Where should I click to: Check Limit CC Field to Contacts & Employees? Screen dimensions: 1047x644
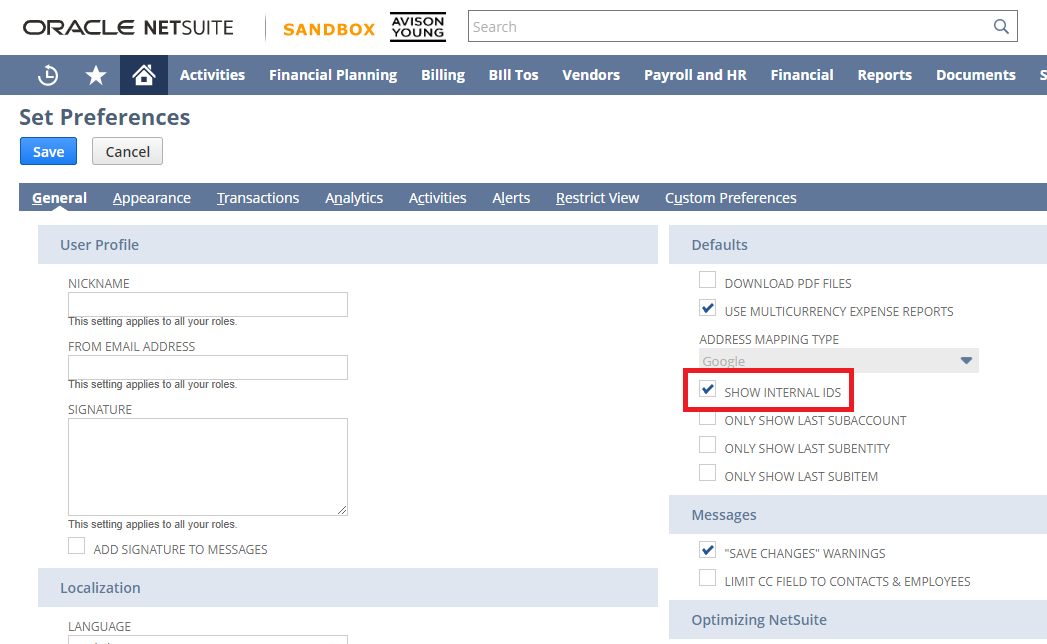707,578
